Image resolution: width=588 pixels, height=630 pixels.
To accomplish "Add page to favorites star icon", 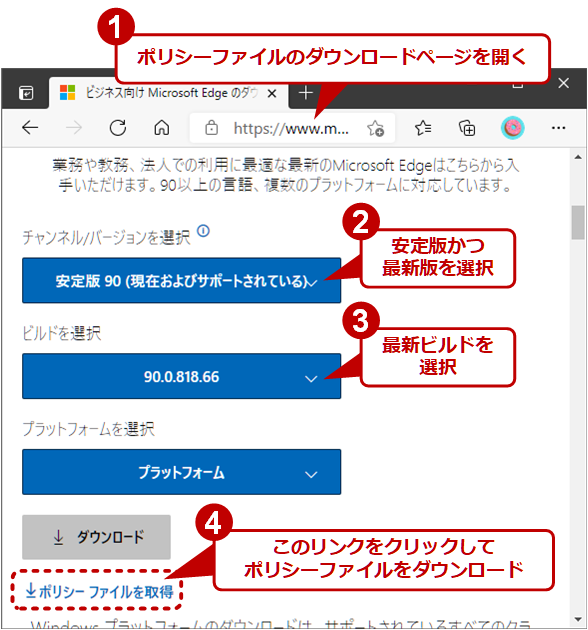I will tap(375, 129).
